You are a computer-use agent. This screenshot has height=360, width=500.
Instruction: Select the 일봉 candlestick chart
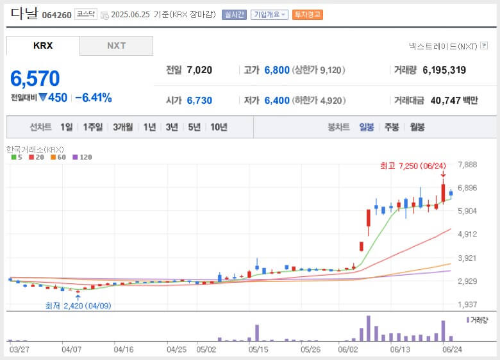[x=366, y=127]
